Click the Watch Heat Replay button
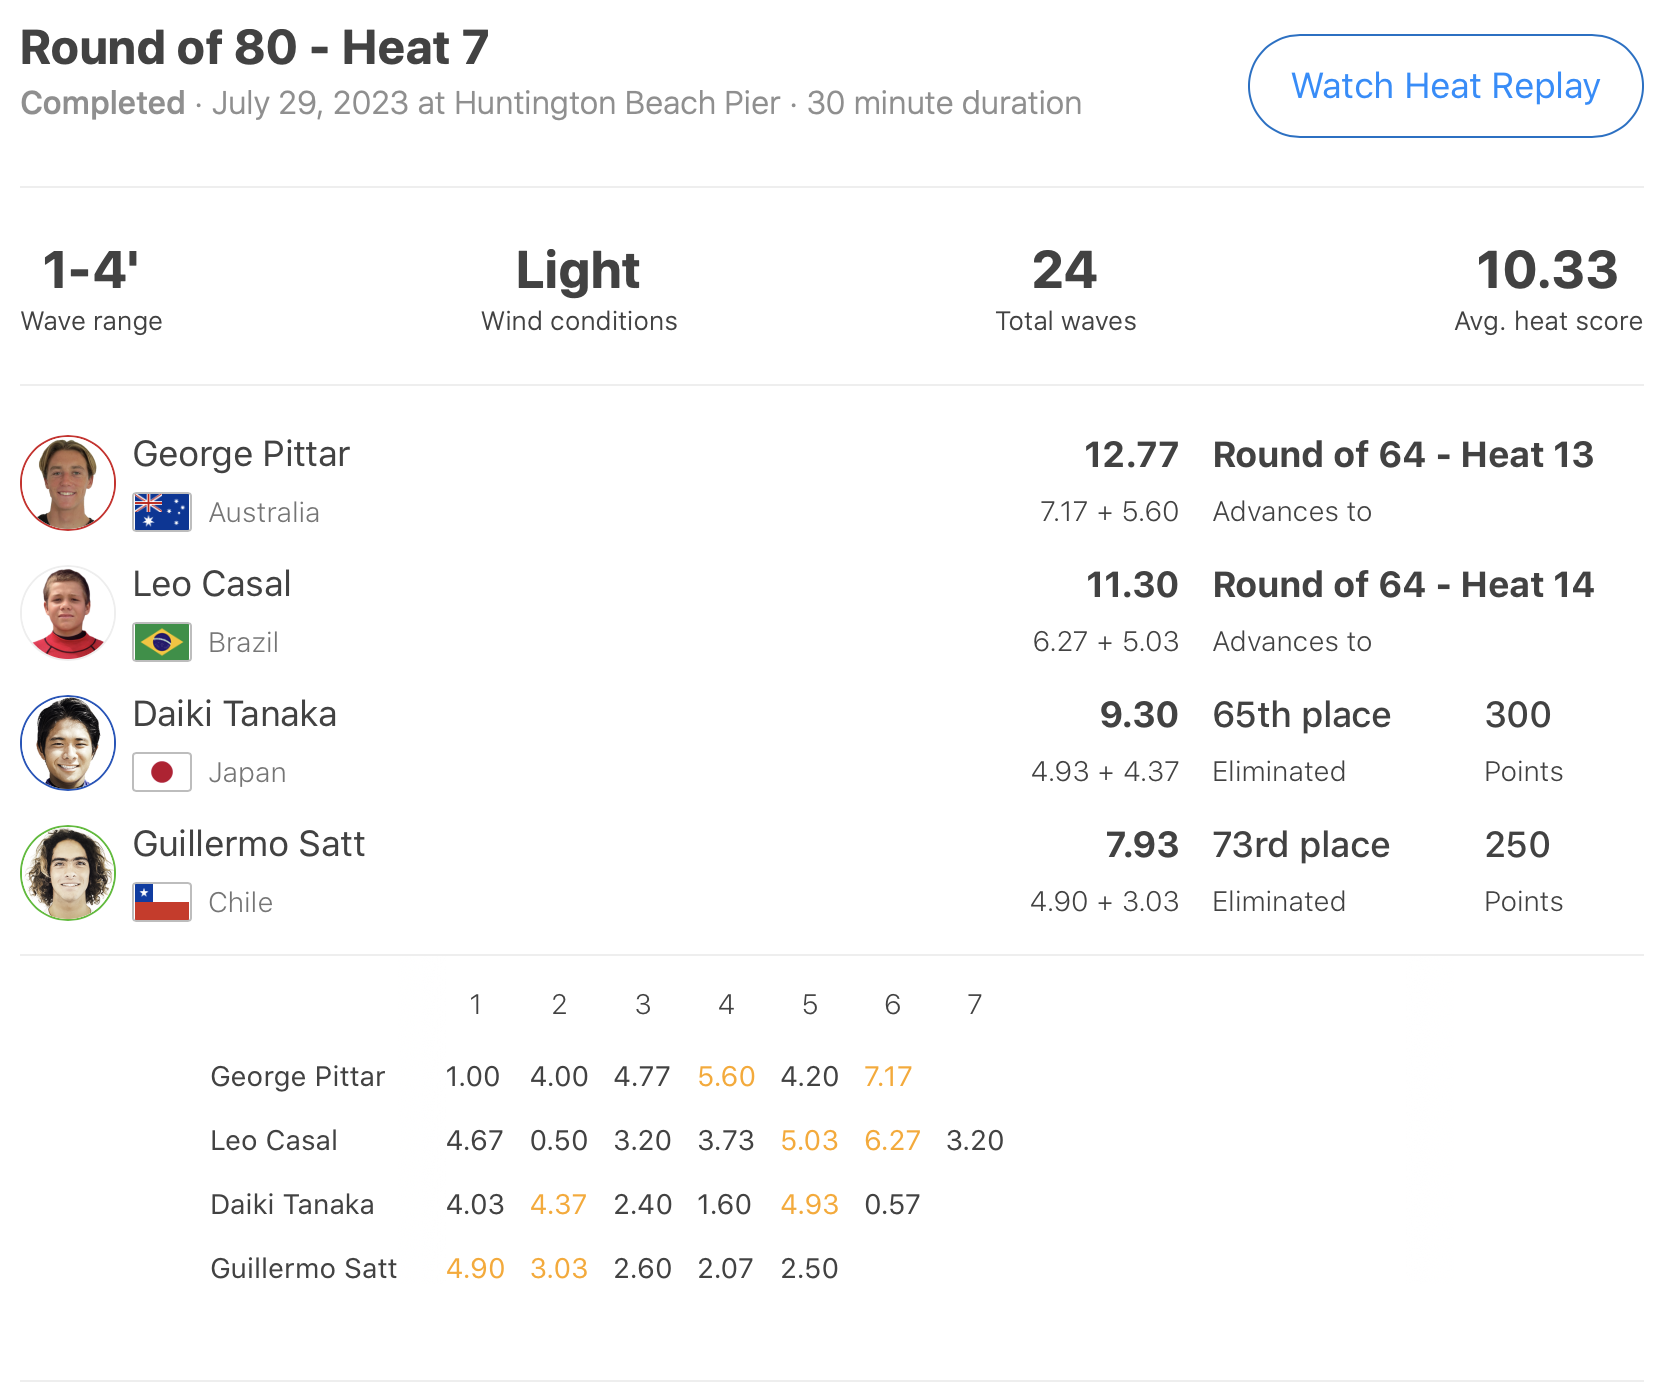The width and height of the screenshot is (1674, 1400). (x=1445, y=86)
